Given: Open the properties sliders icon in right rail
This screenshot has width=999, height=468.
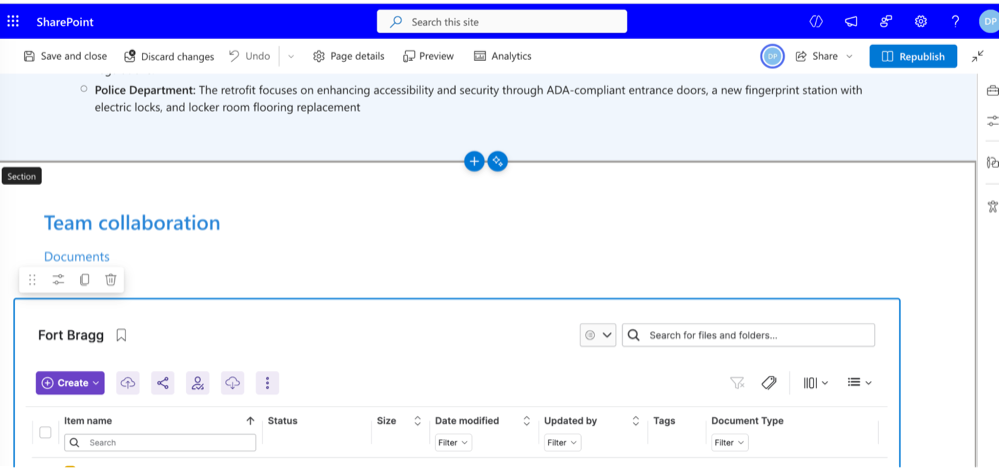Looking at the screenshot, I should [992, 121].
